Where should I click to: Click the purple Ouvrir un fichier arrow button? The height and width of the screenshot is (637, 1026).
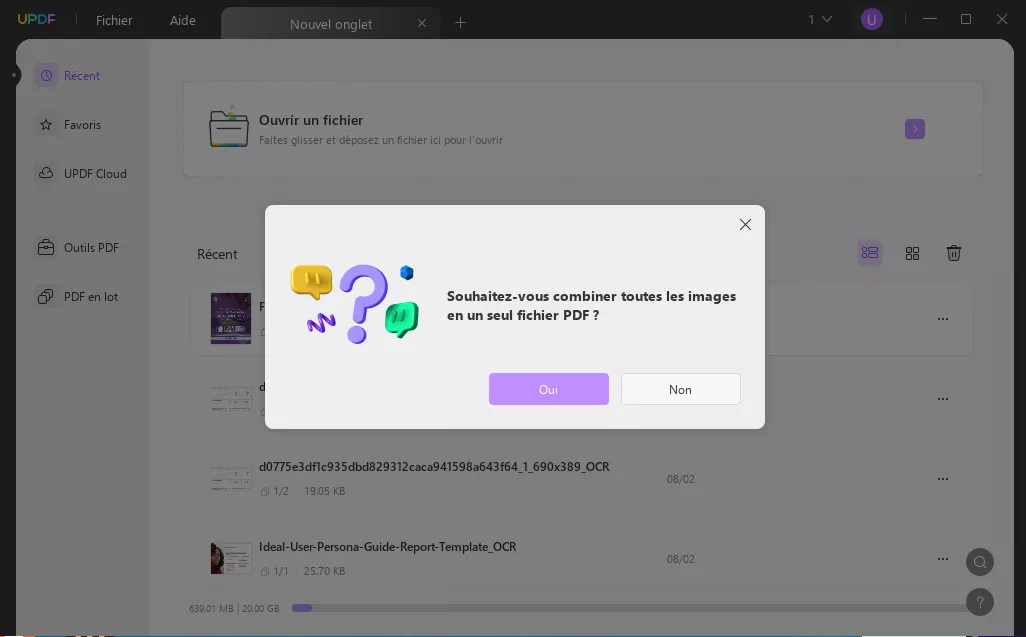915,129
